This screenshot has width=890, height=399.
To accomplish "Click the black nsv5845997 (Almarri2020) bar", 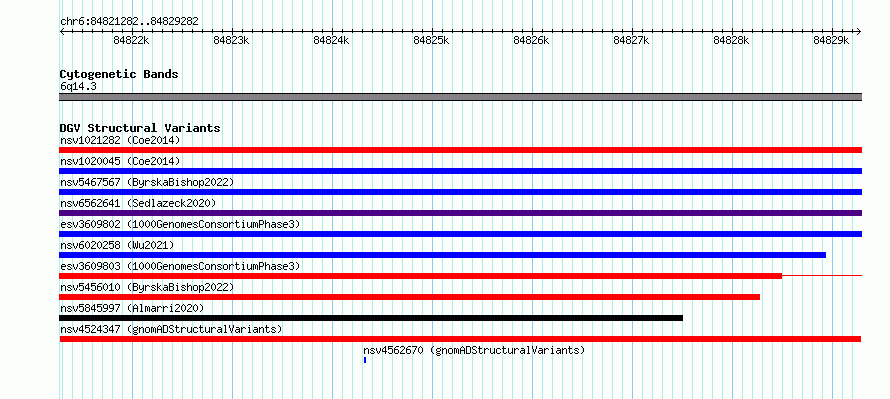I will (371, 318).
